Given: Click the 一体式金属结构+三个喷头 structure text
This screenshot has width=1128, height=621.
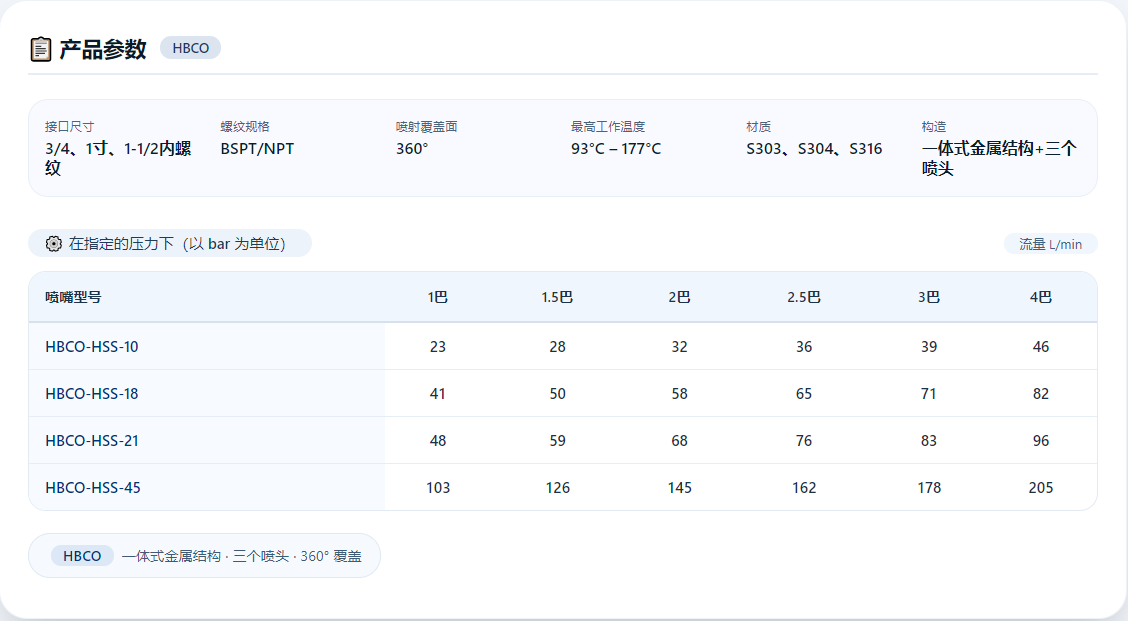Looking at the screenshot, I should pos(999,158).
